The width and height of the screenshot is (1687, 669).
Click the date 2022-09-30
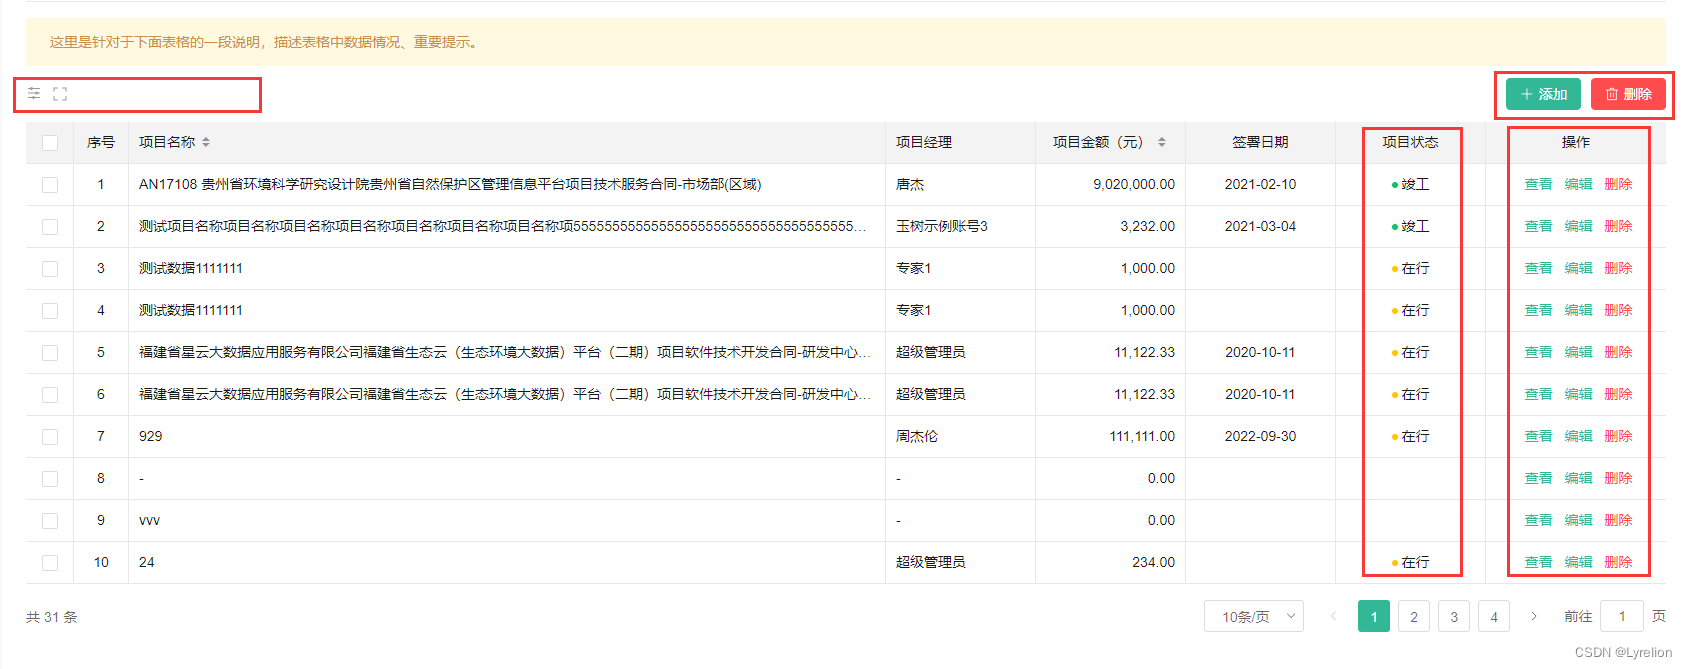[1260, 436]
